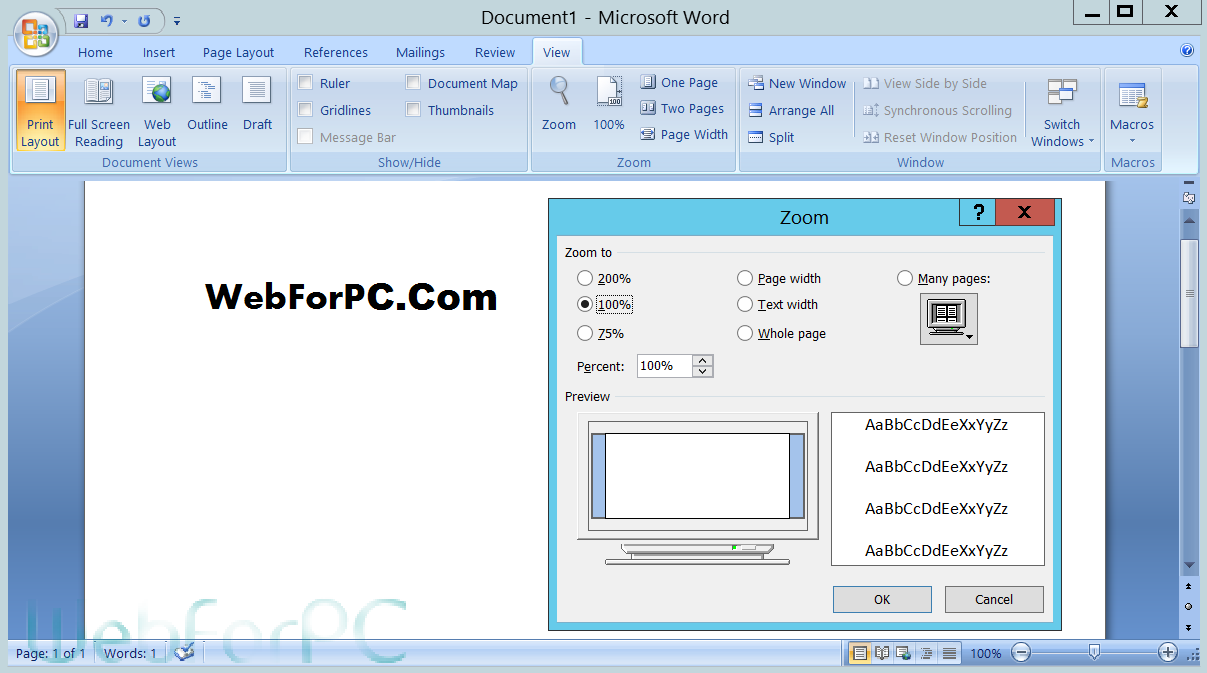
Task: Select the Page width radio option
Action: point(745,279)
